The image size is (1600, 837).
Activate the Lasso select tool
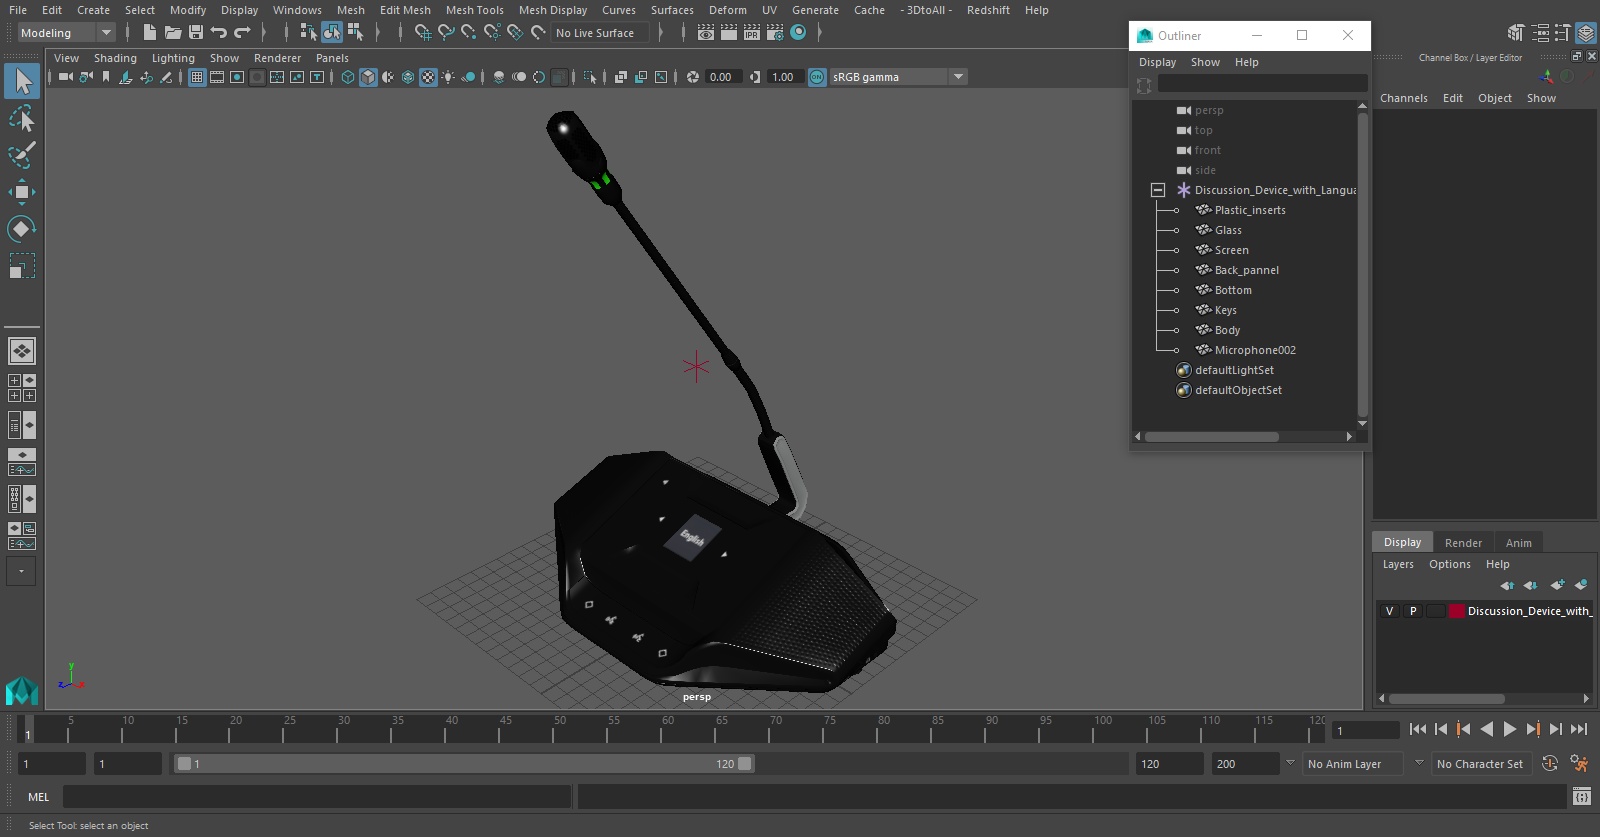pyautogui.click(x=22, y=119)
